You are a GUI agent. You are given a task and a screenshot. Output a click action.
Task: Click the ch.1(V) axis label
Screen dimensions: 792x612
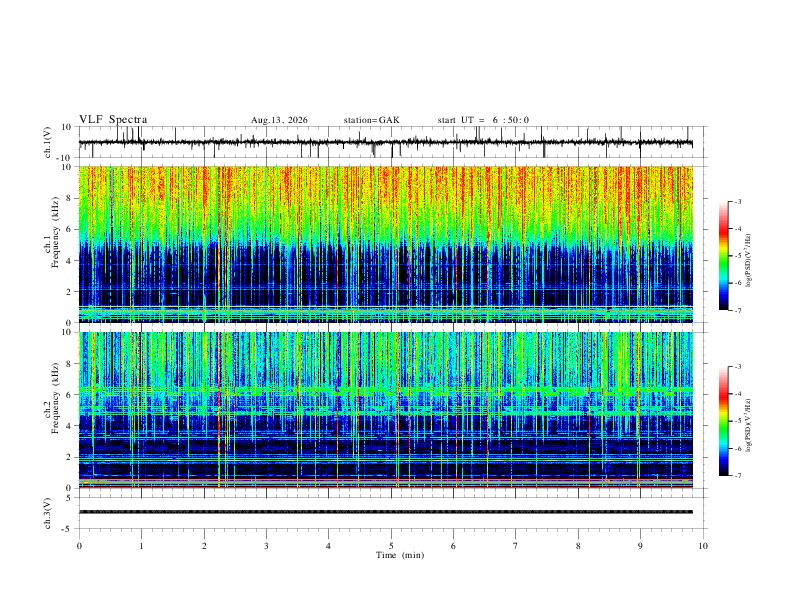point(47,142)
